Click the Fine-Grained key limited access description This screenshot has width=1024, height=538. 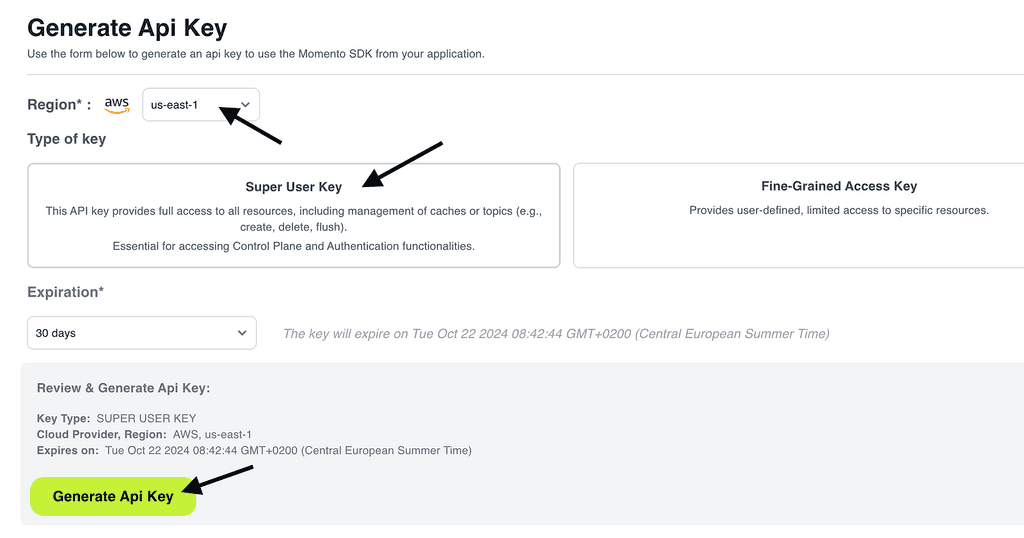pos(838,211)
